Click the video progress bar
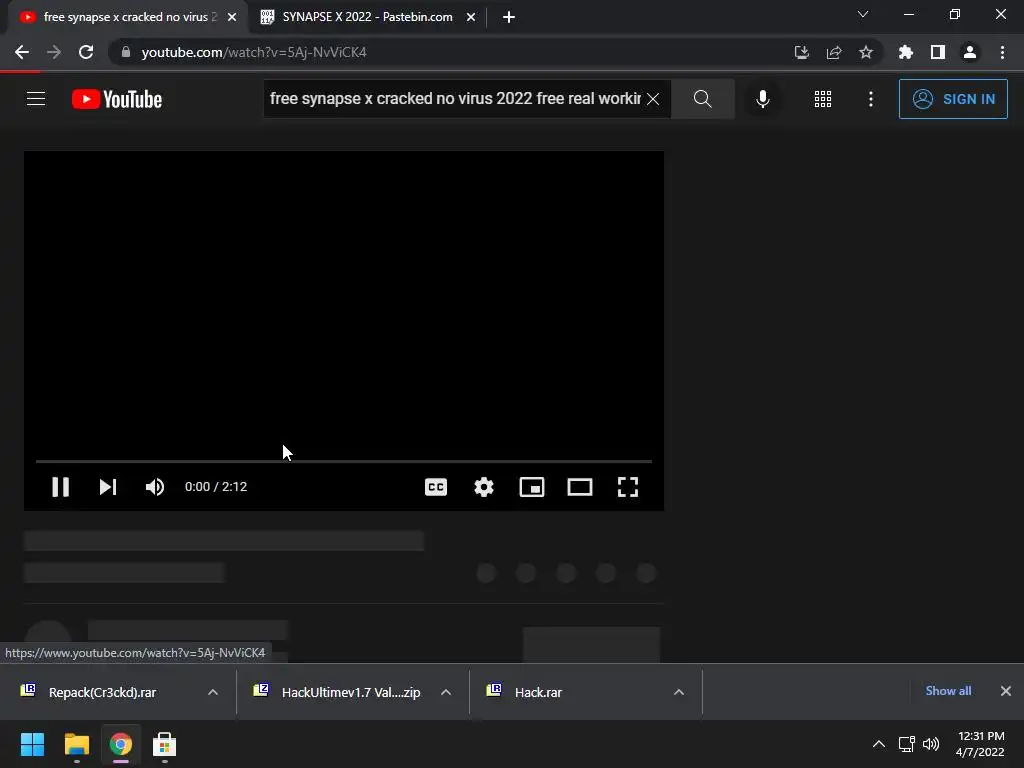 pos(344,461)
